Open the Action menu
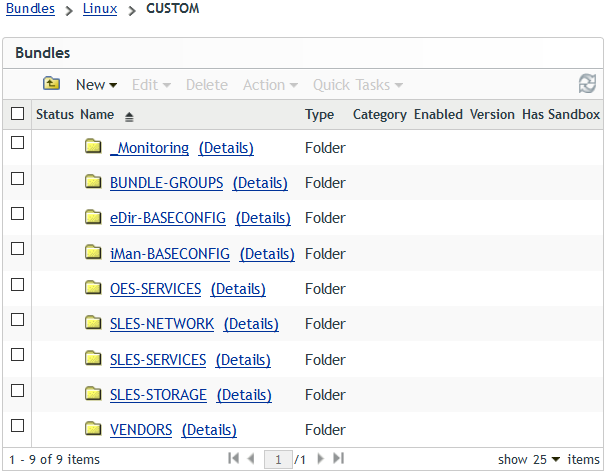The image size is (607, 473). pyautogui.click(x=270, y=85)
